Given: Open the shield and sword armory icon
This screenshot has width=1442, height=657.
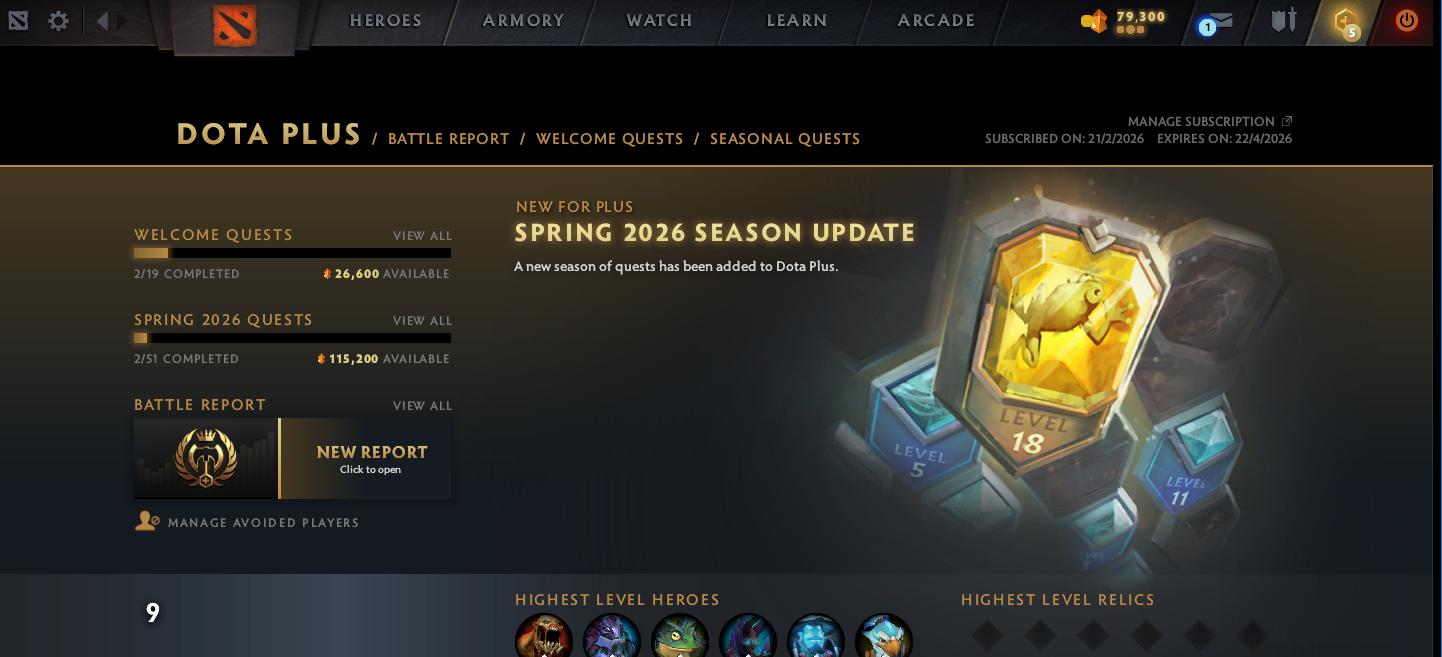Looking at the screenshot, I should (1283, 20).
